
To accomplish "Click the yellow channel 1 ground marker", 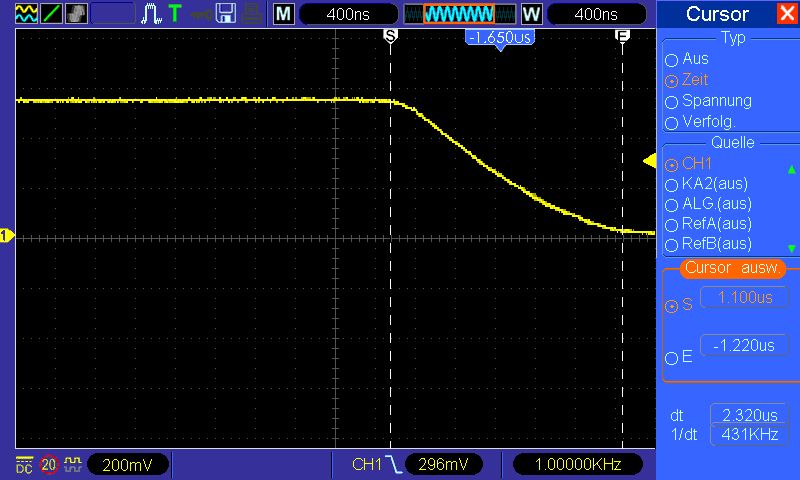I will (x=7, y=235).
